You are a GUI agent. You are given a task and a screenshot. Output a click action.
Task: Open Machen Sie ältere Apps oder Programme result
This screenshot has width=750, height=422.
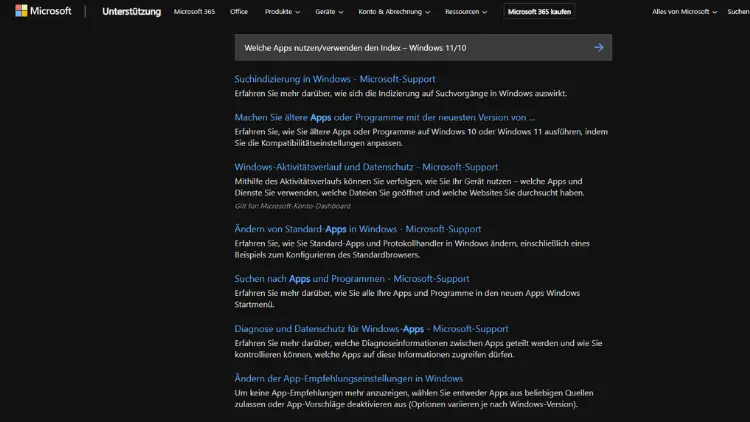pos(385,117)
